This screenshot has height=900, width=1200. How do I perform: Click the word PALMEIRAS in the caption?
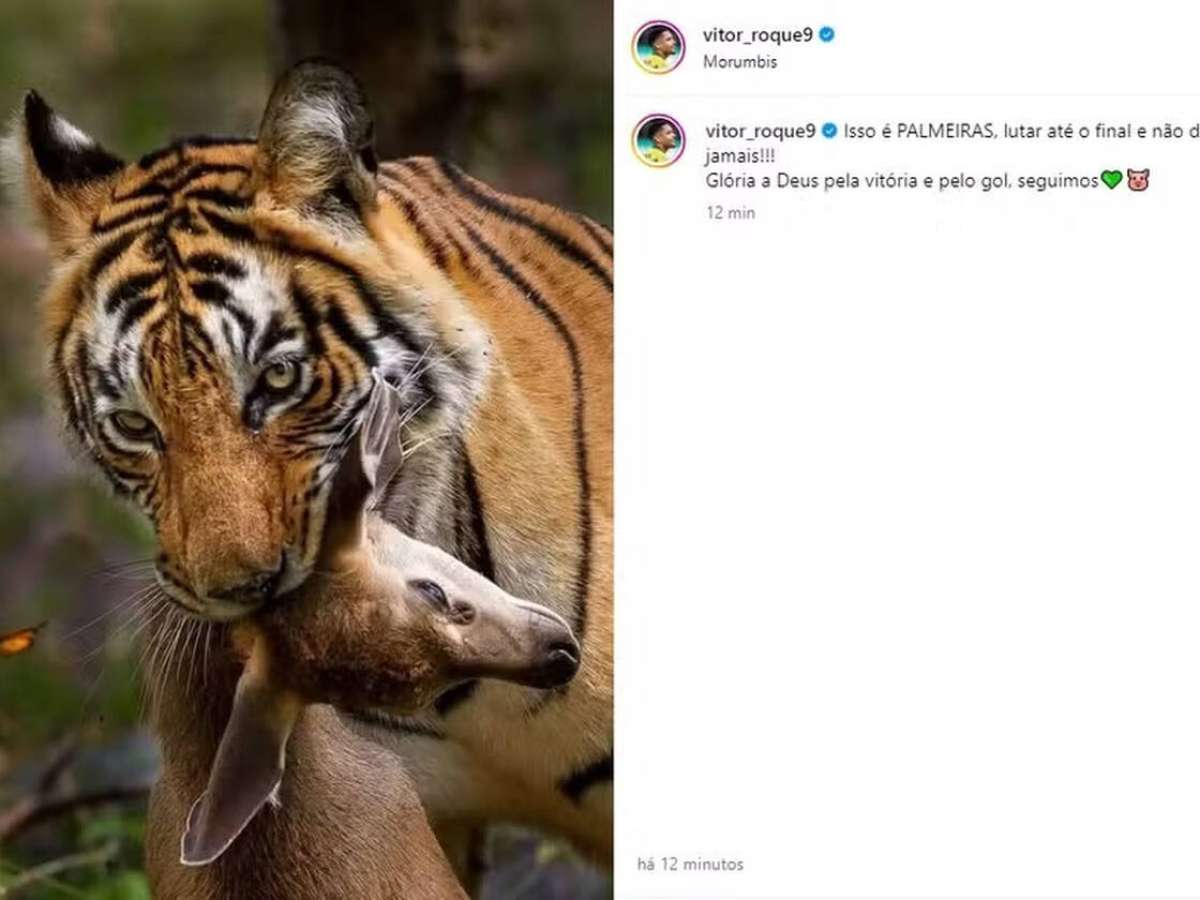click(941, 131)
